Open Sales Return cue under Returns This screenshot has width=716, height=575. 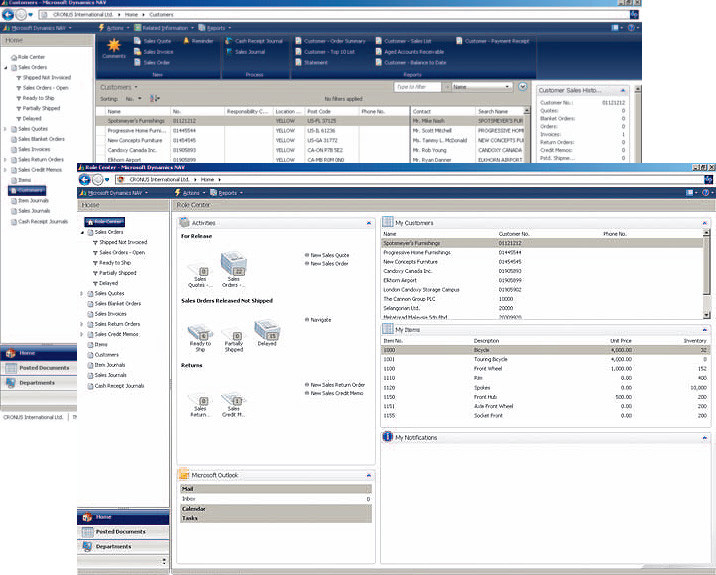point(200,405)
